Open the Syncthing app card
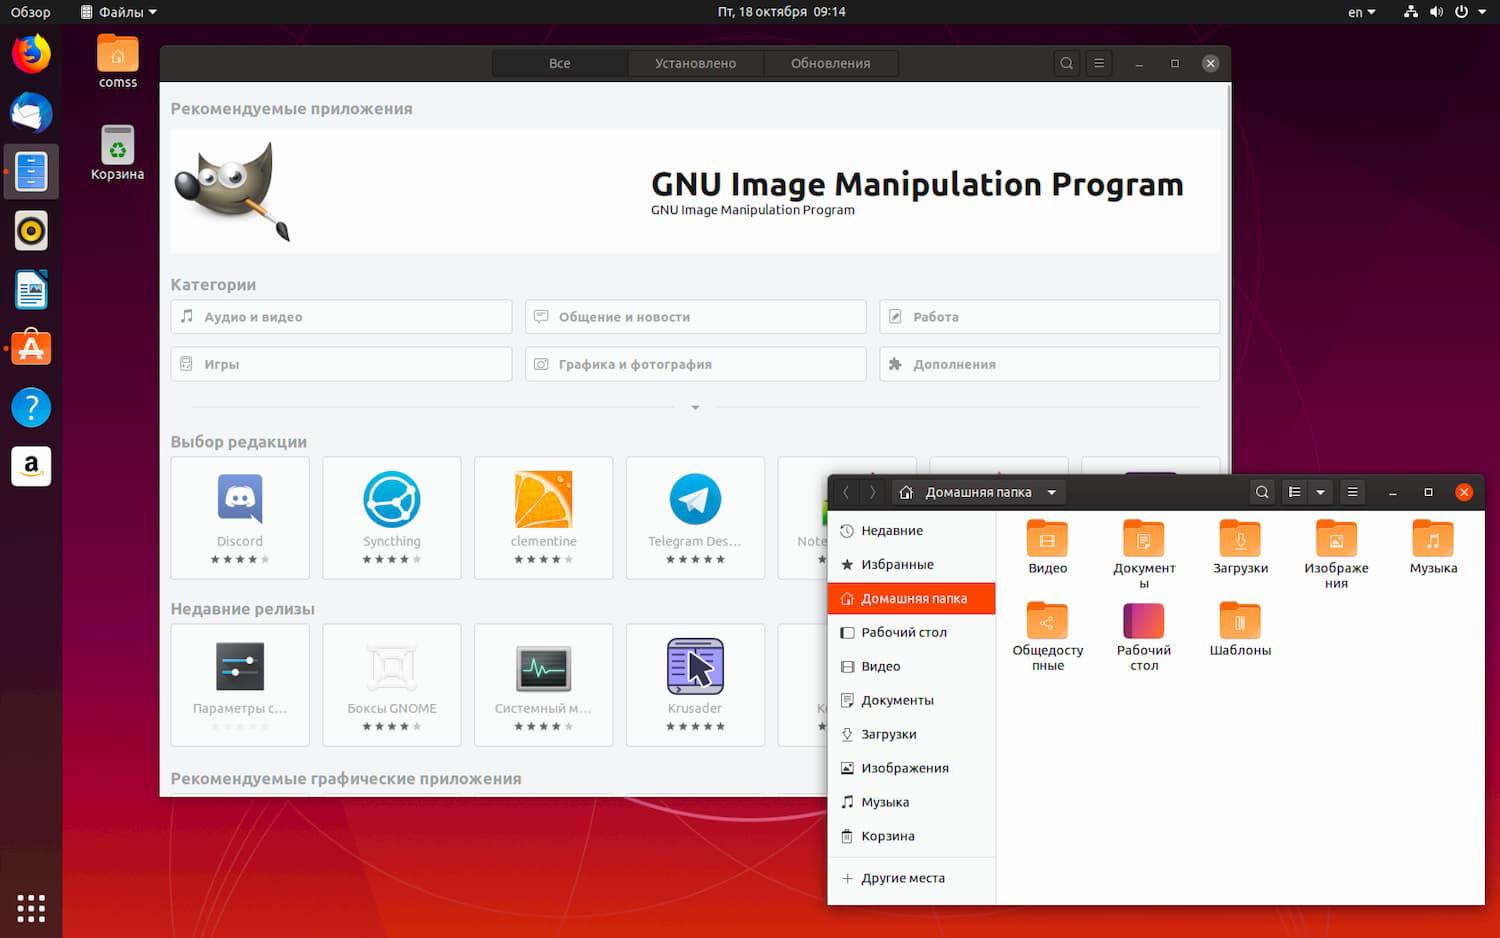The width and height of the screenshot is (1500, 938). 392,518
